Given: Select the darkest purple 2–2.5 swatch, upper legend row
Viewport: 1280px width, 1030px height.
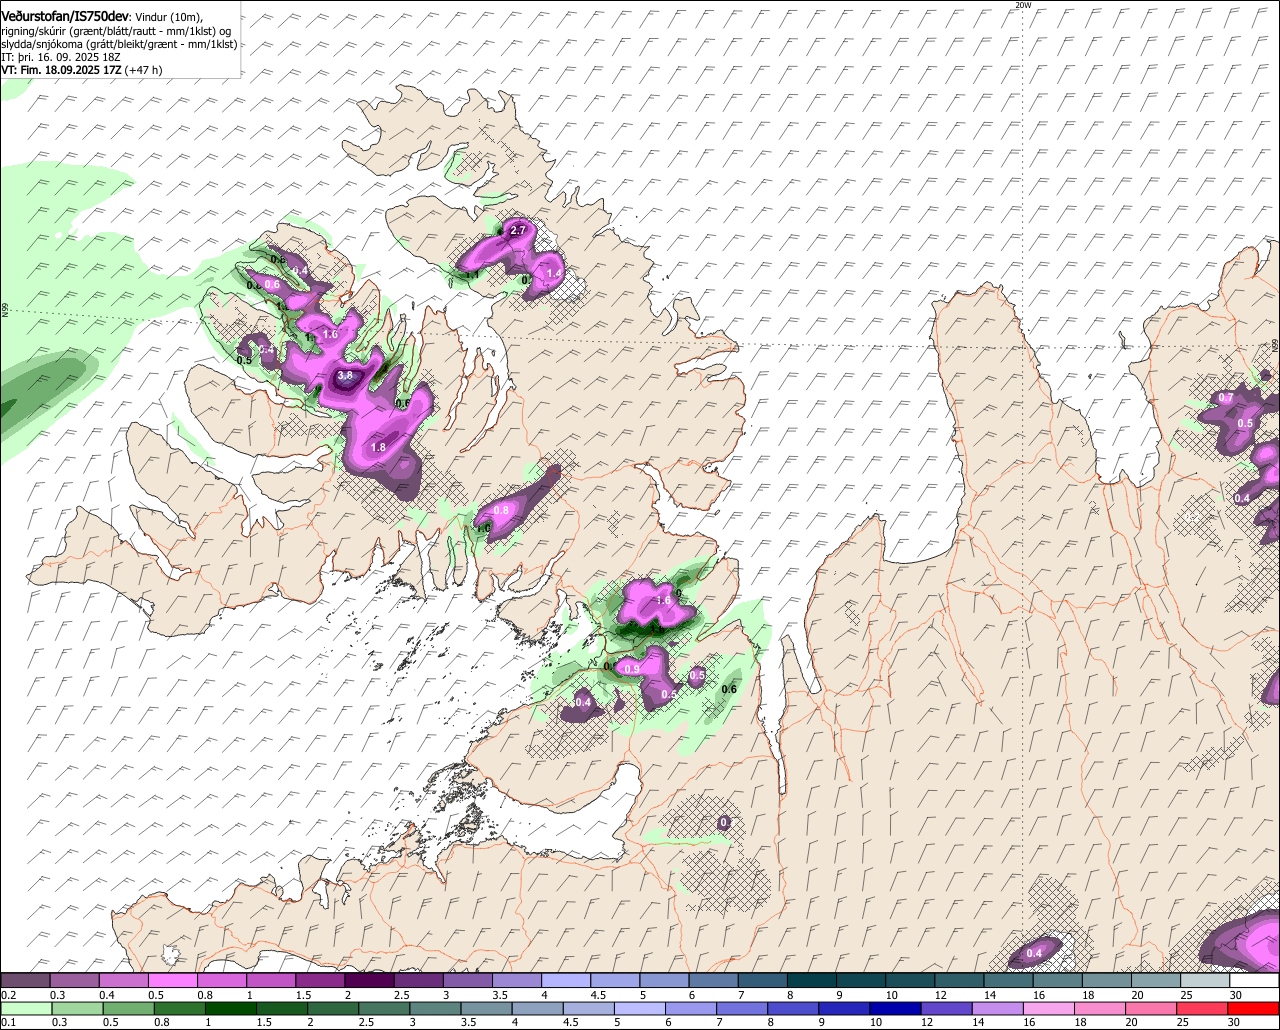Looking at the screenshot, I should (x=369, y=980).
